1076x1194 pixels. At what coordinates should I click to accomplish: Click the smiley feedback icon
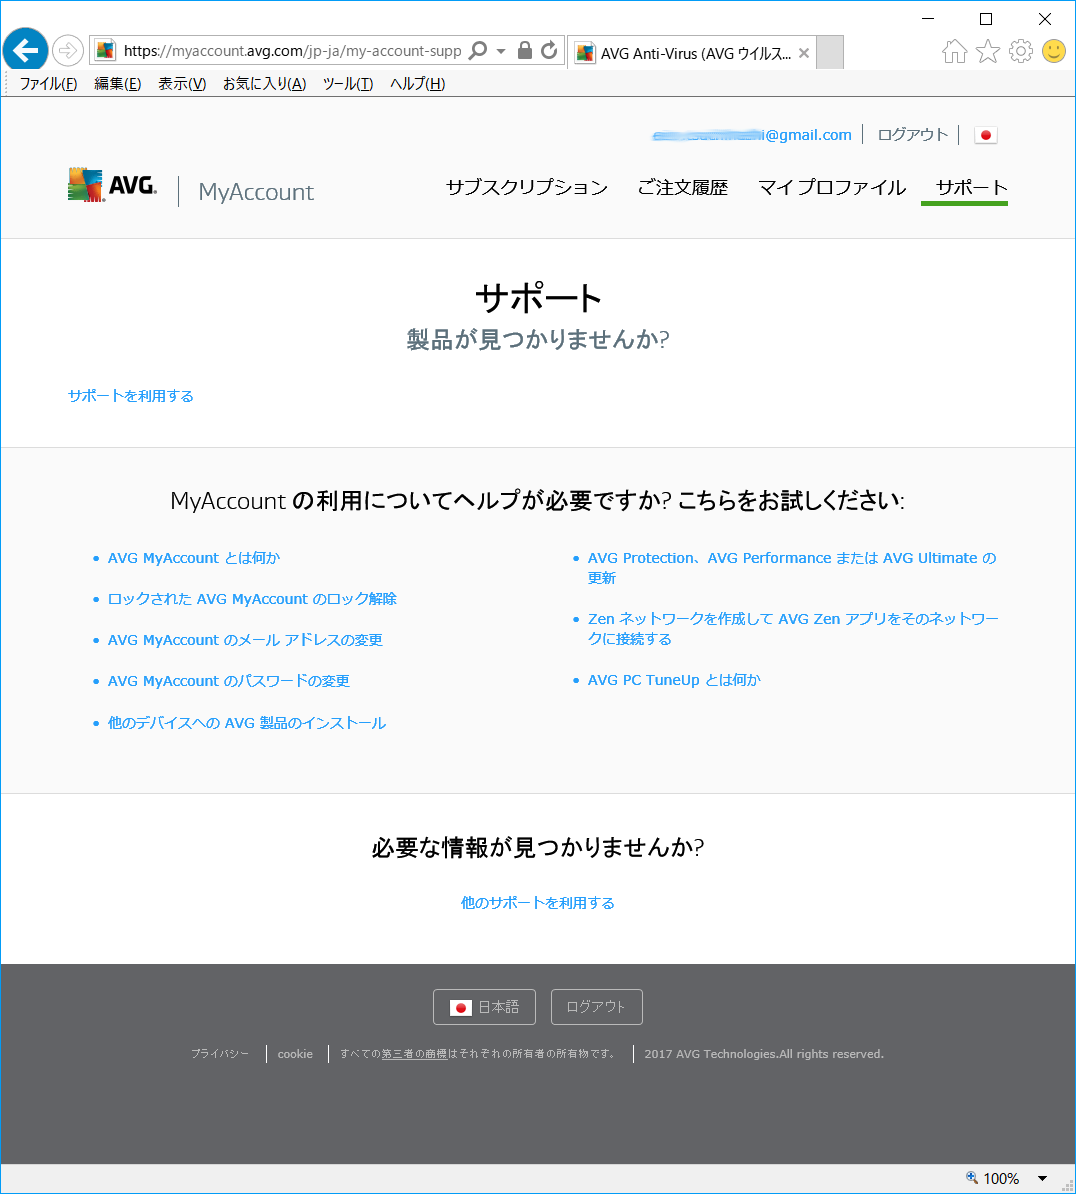pyautogui.click(x=1054, y=51)
